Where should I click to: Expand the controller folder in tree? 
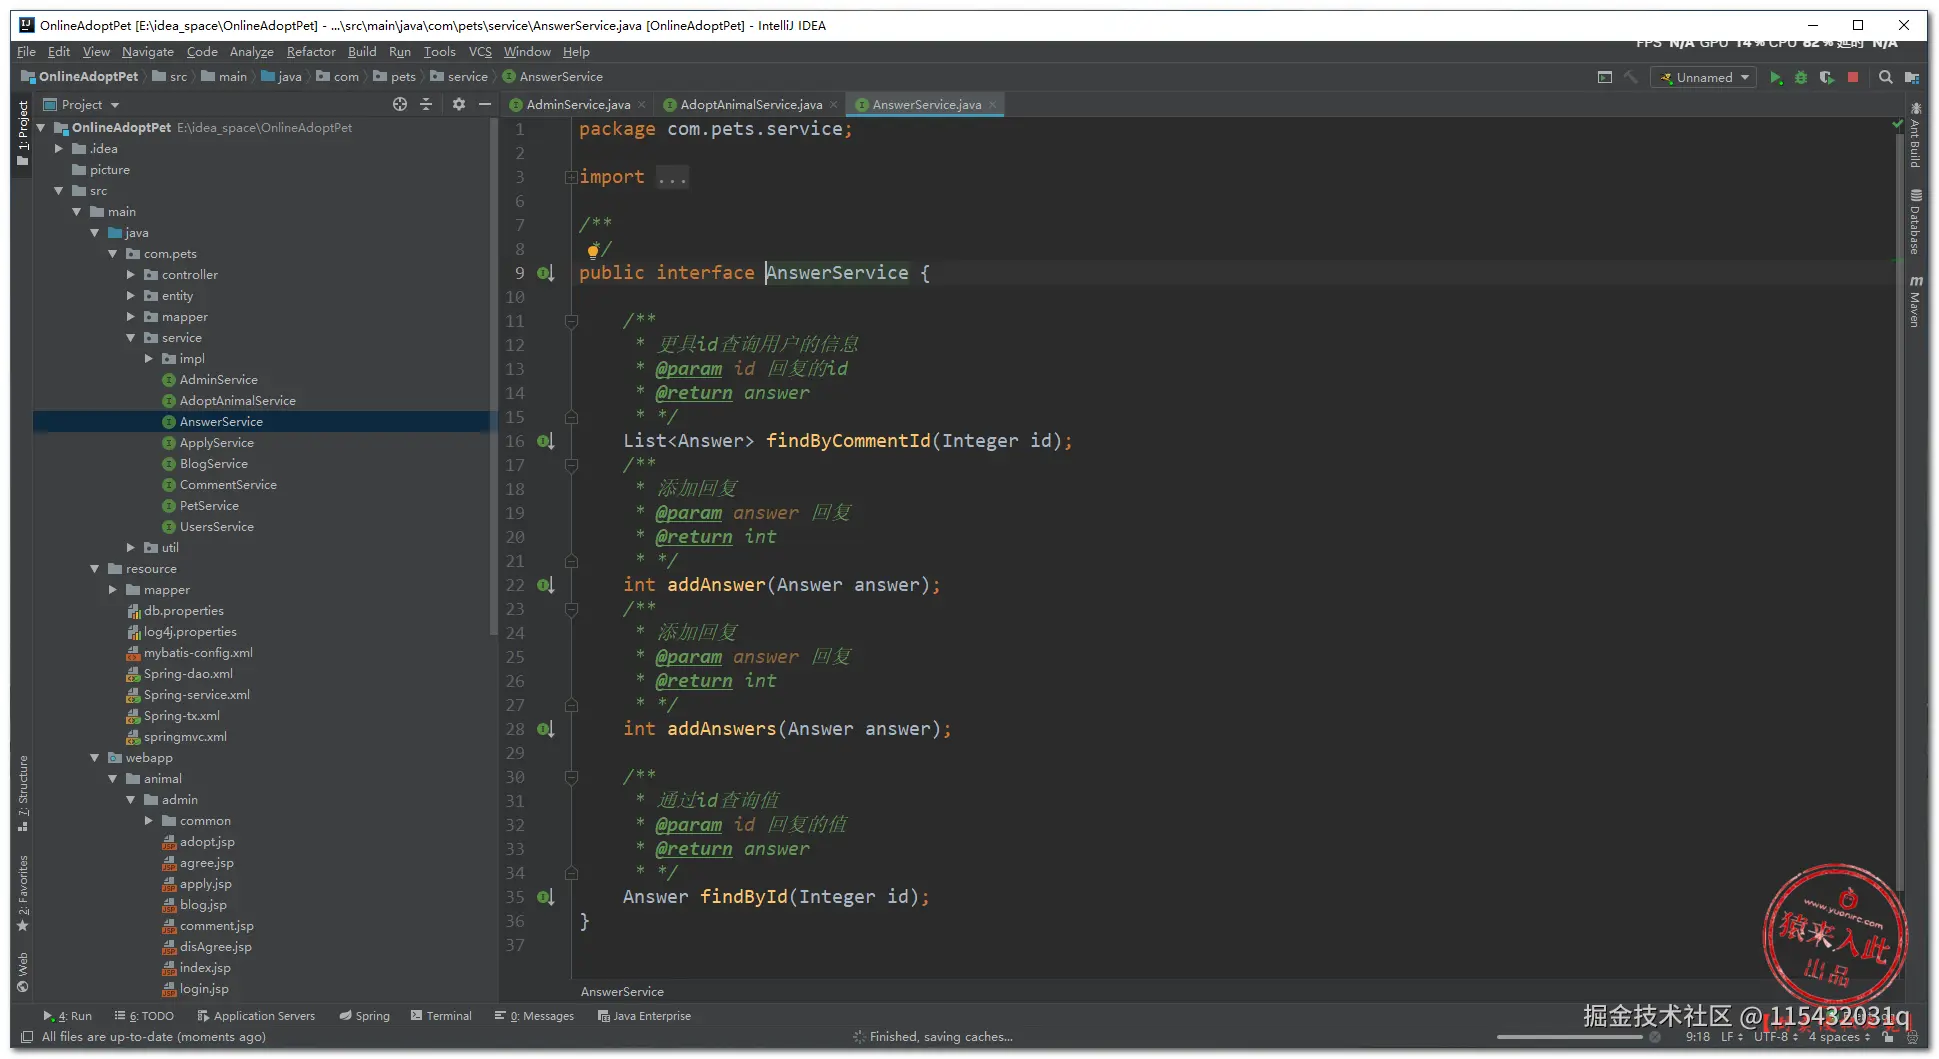click(x=131, y=275)
